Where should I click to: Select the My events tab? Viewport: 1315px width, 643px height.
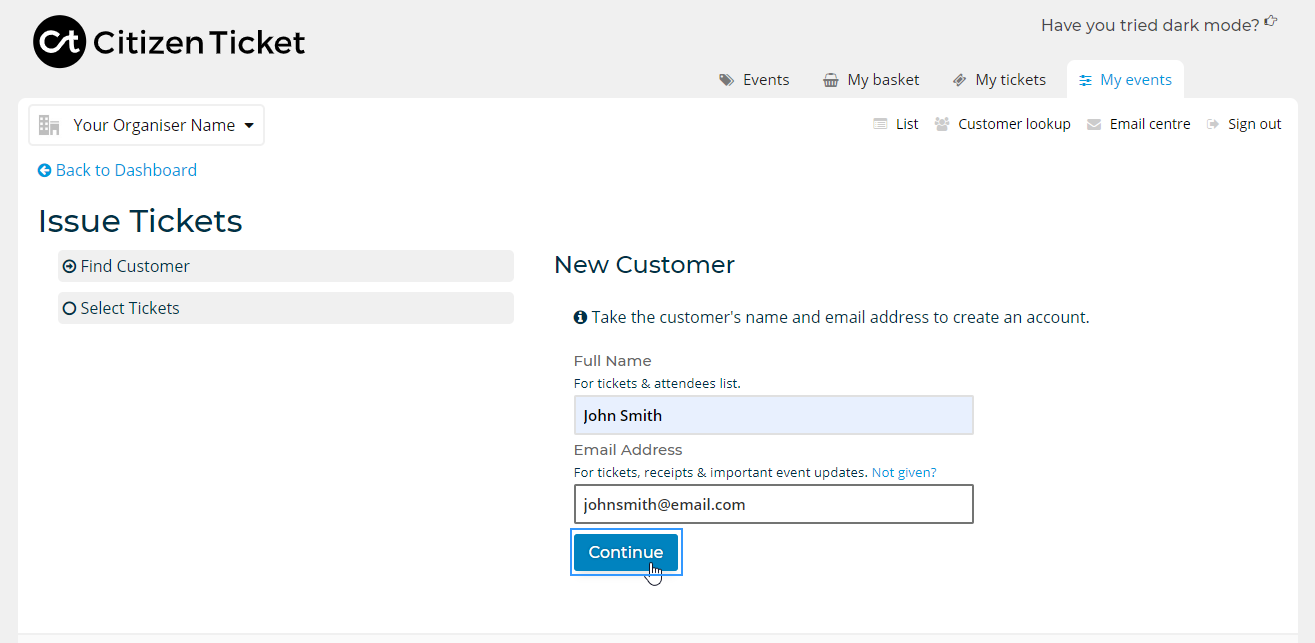(1125, 80)
